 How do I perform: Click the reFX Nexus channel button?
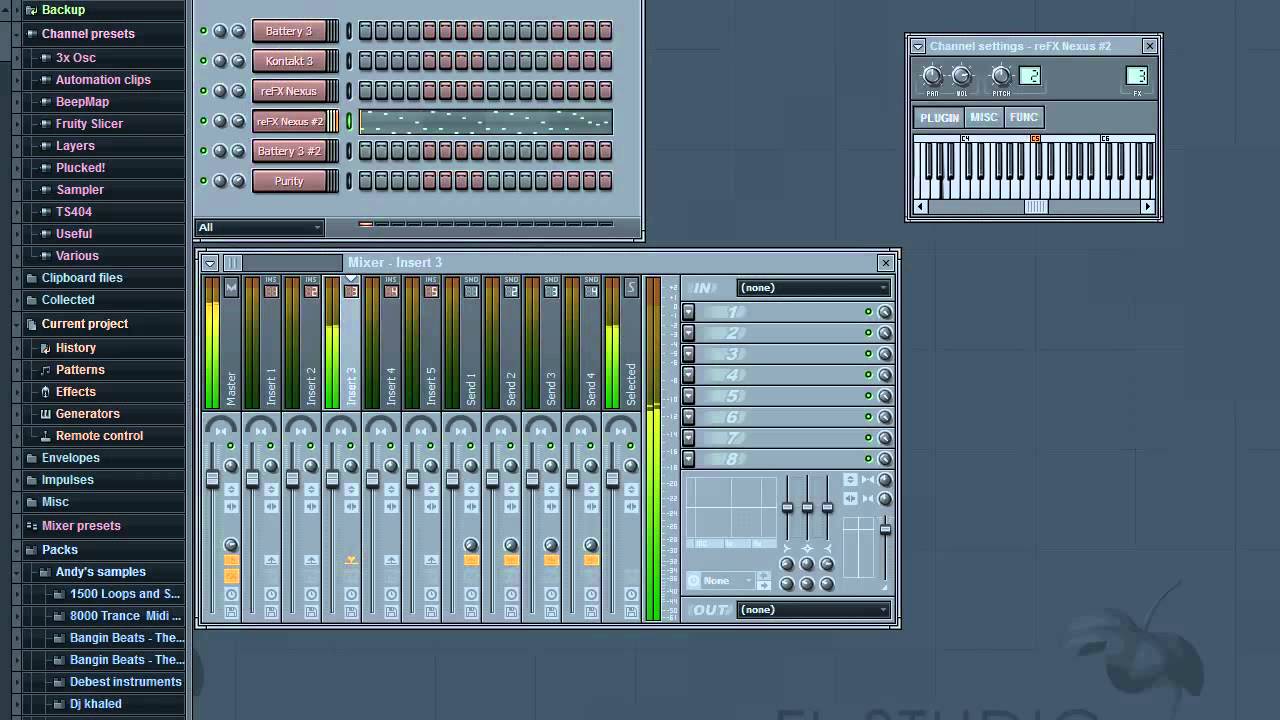point(289,91)
